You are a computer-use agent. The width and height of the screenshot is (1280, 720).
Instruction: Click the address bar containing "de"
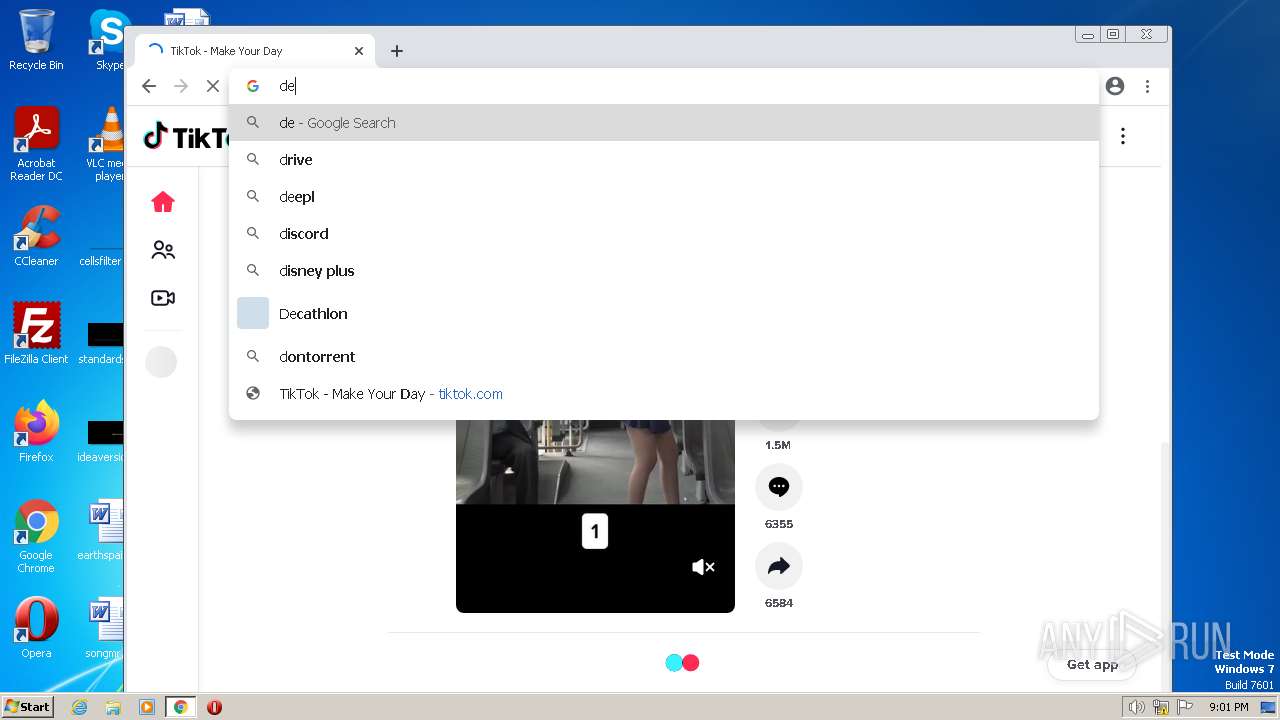click(664, 86)
